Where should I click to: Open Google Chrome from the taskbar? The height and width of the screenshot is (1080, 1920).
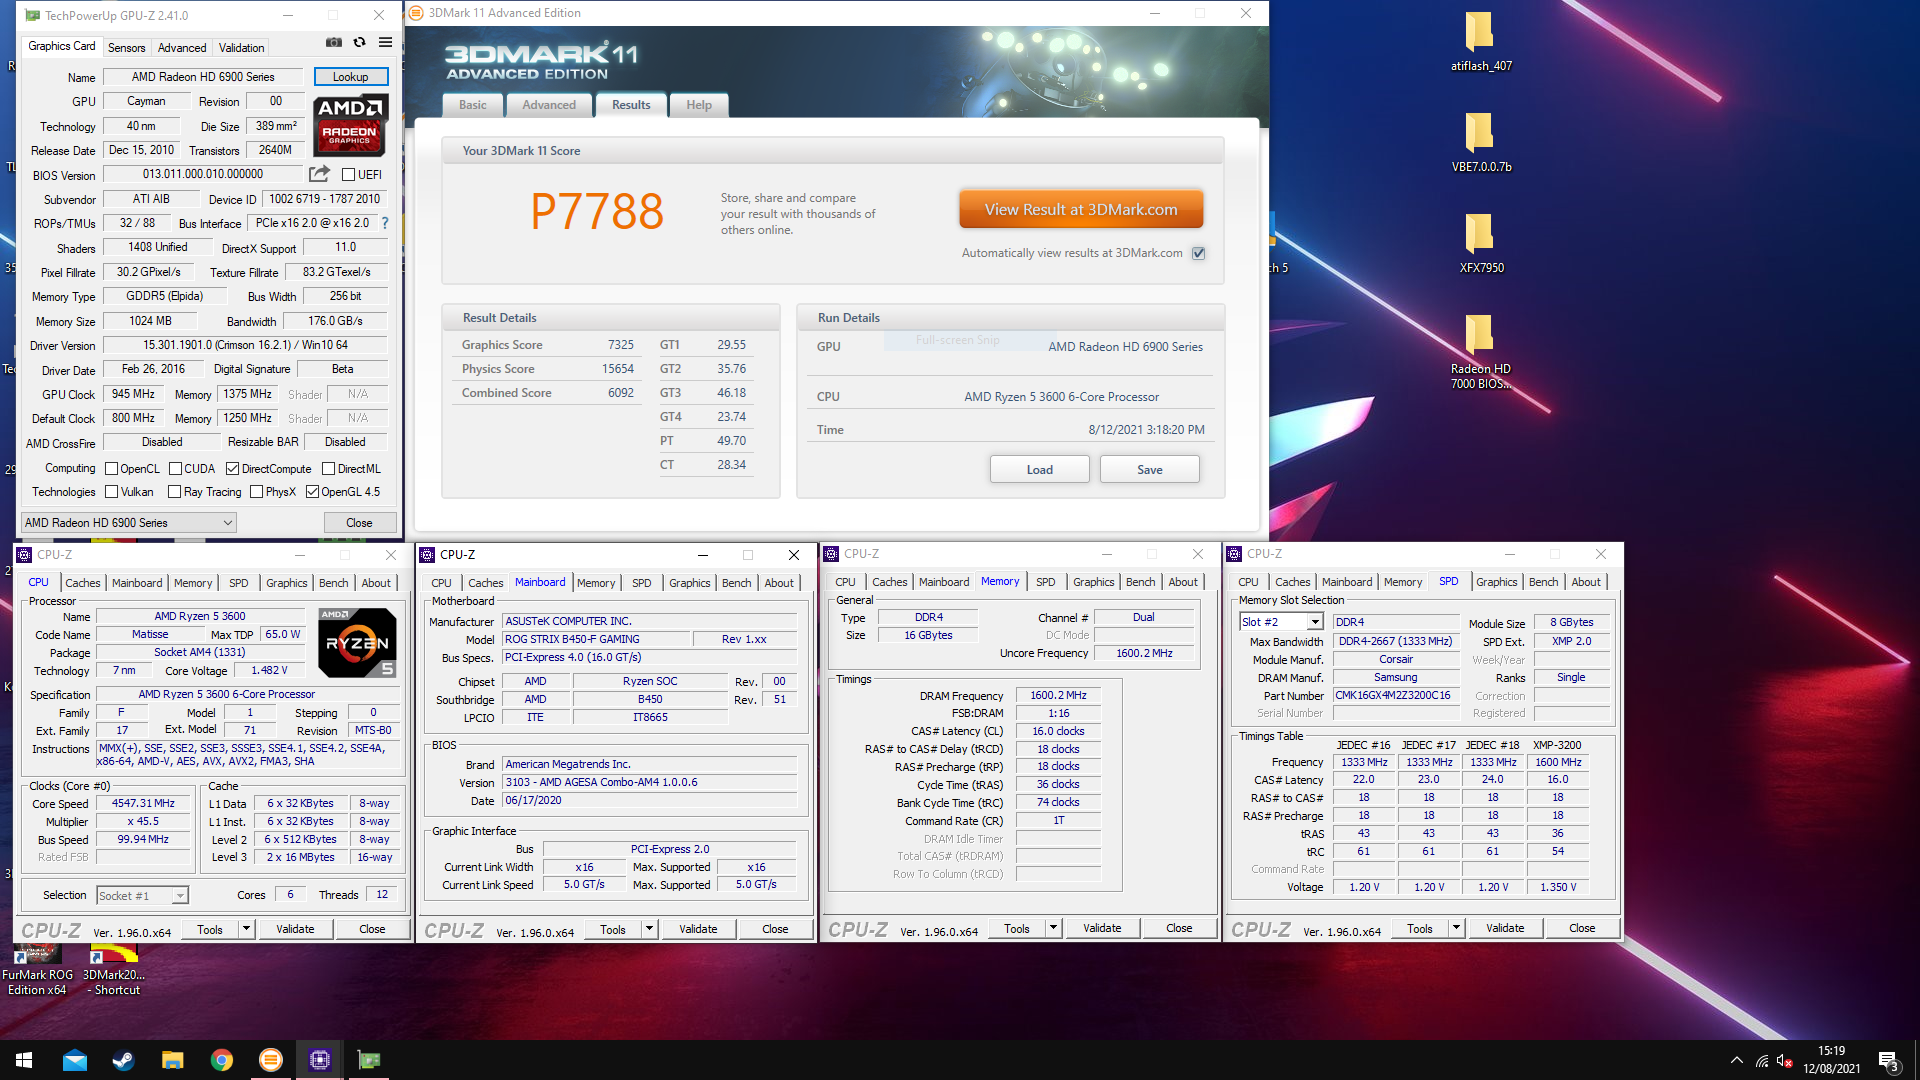tap(221, 1060)
